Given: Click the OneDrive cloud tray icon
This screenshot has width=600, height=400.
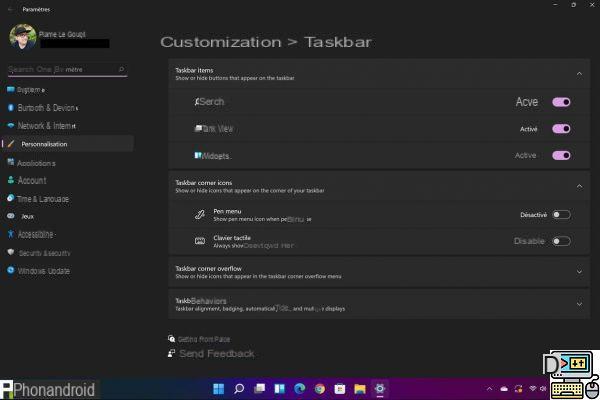Looking at the screenshot, I should pos(504,389).
